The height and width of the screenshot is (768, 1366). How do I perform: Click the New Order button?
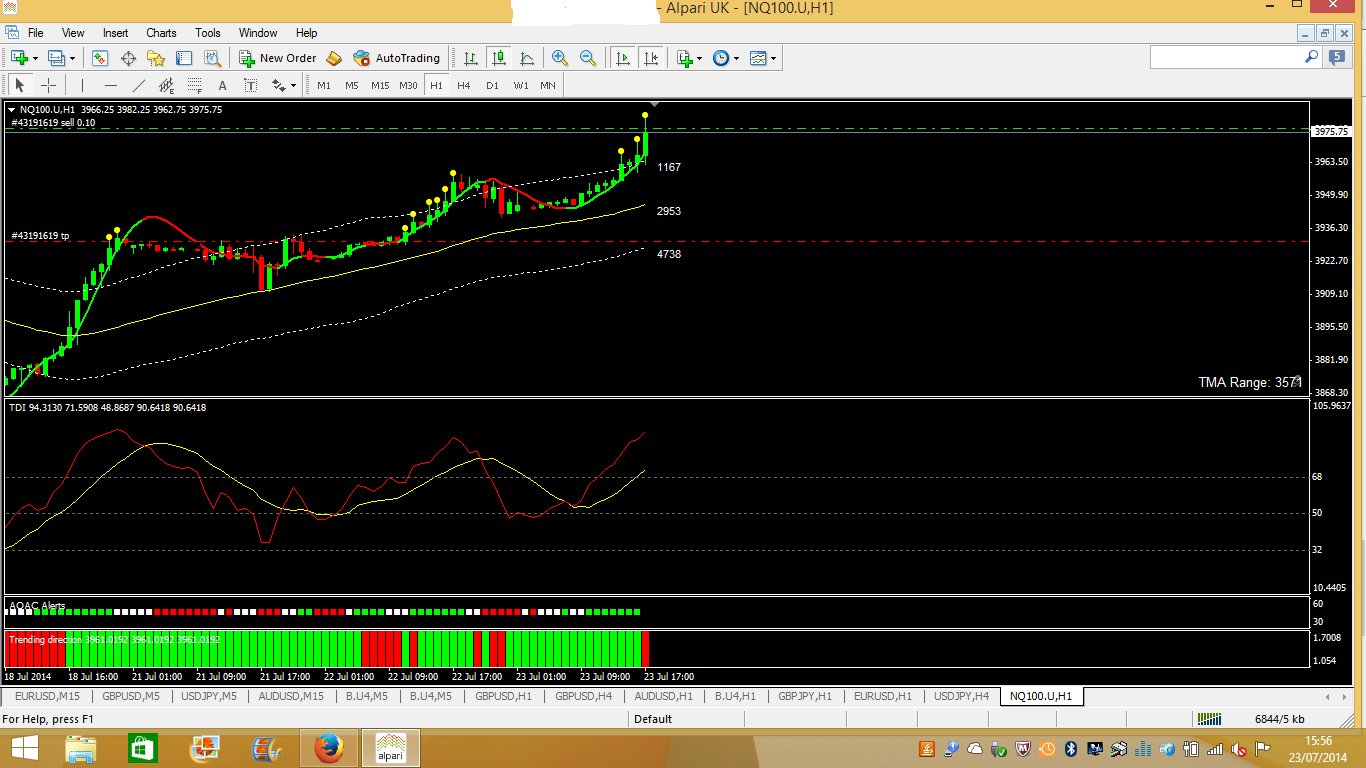[278, 58]
